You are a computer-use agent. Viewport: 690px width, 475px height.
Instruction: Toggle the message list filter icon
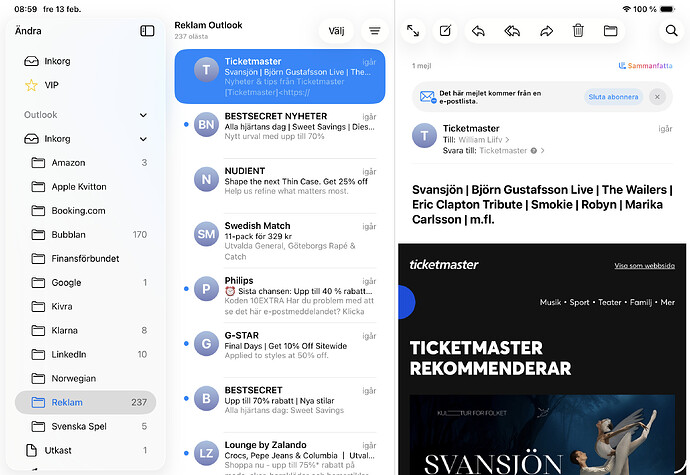click(x=374, y=31)
